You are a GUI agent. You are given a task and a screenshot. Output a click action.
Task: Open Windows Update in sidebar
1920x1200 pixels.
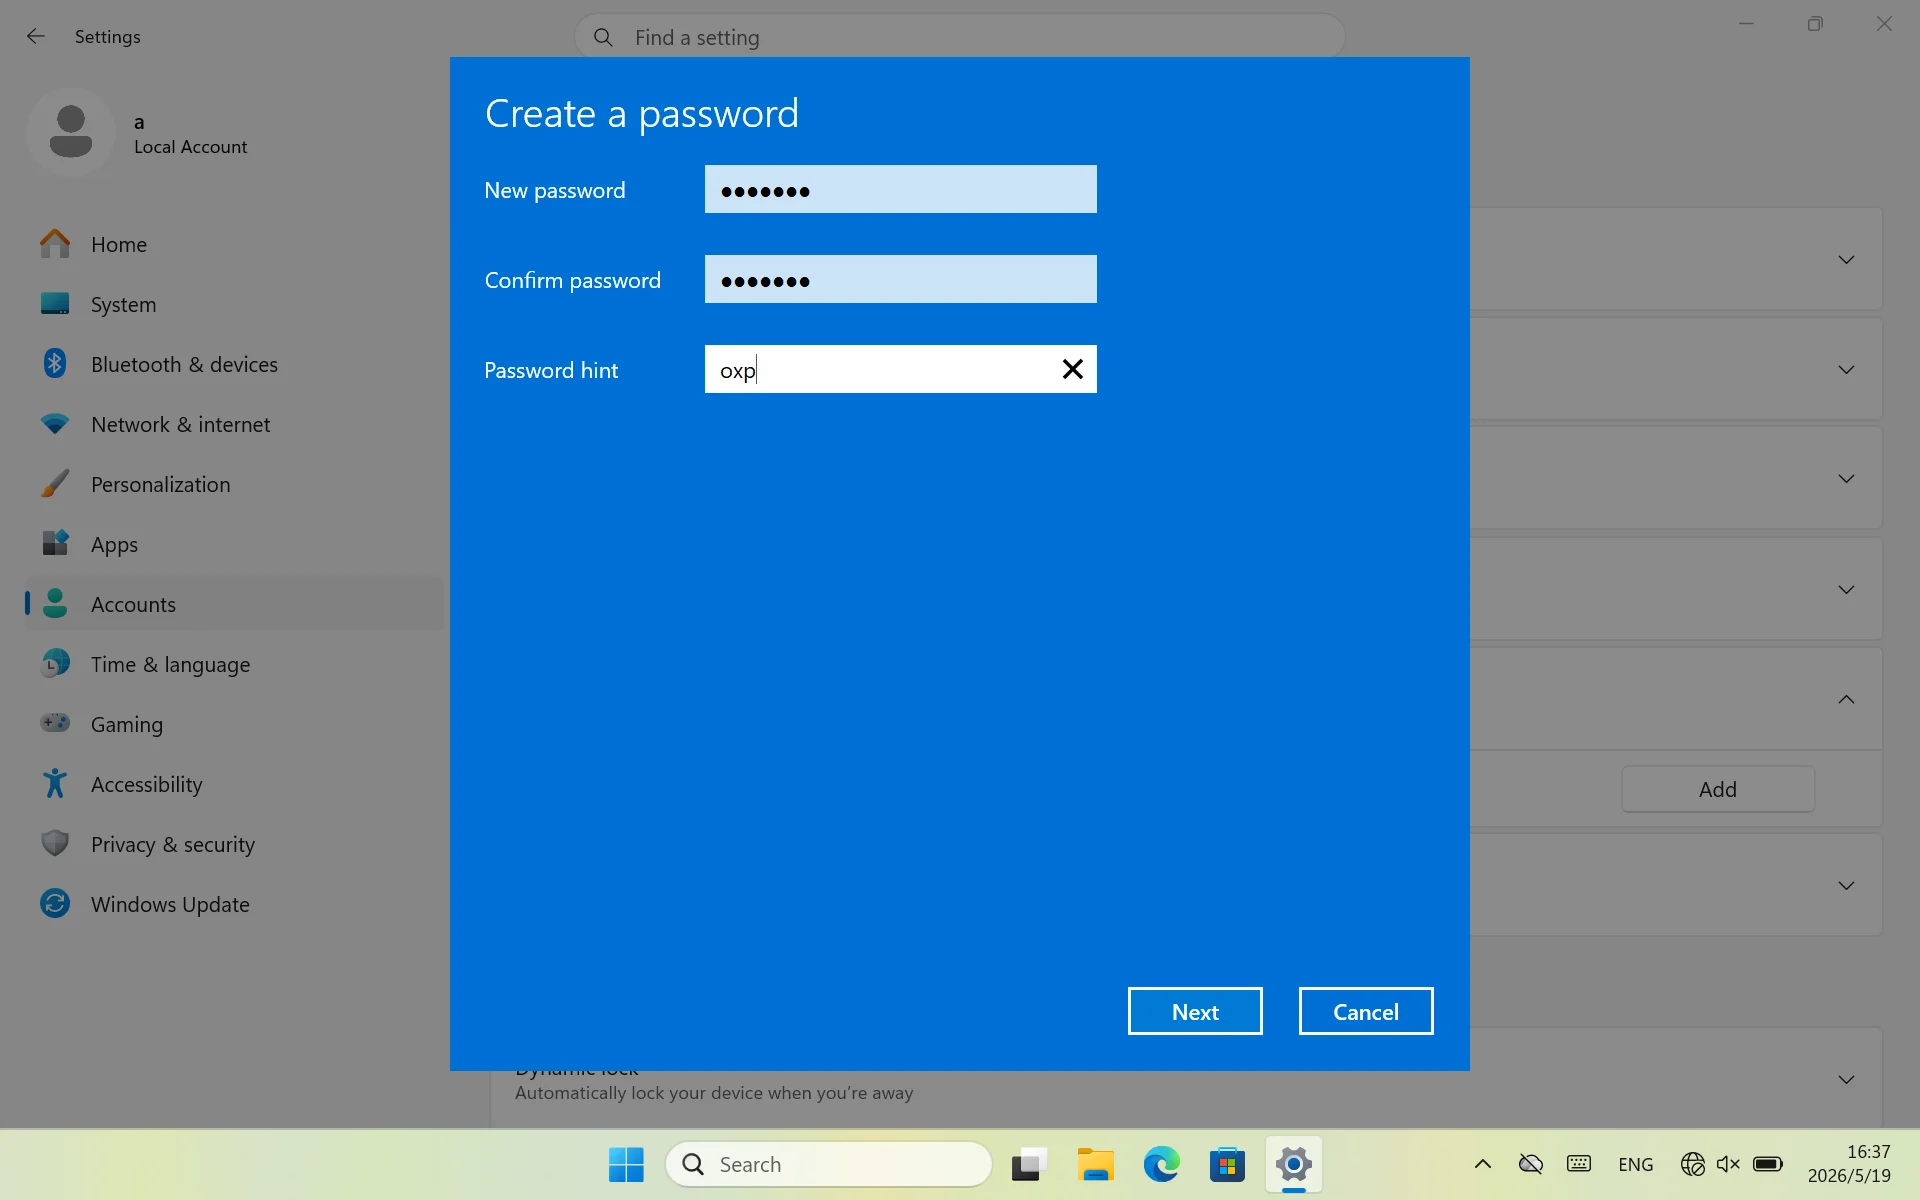(x=234, y=904)
